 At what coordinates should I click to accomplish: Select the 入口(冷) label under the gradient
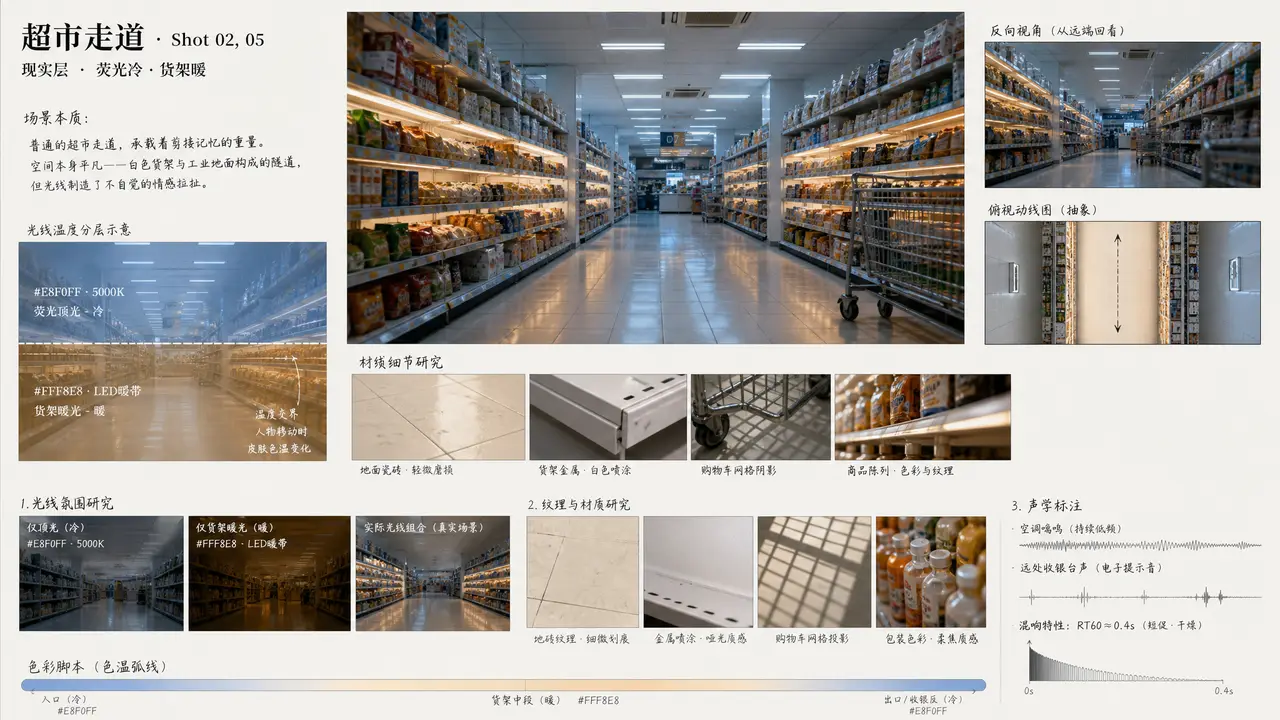coord(64,699)
